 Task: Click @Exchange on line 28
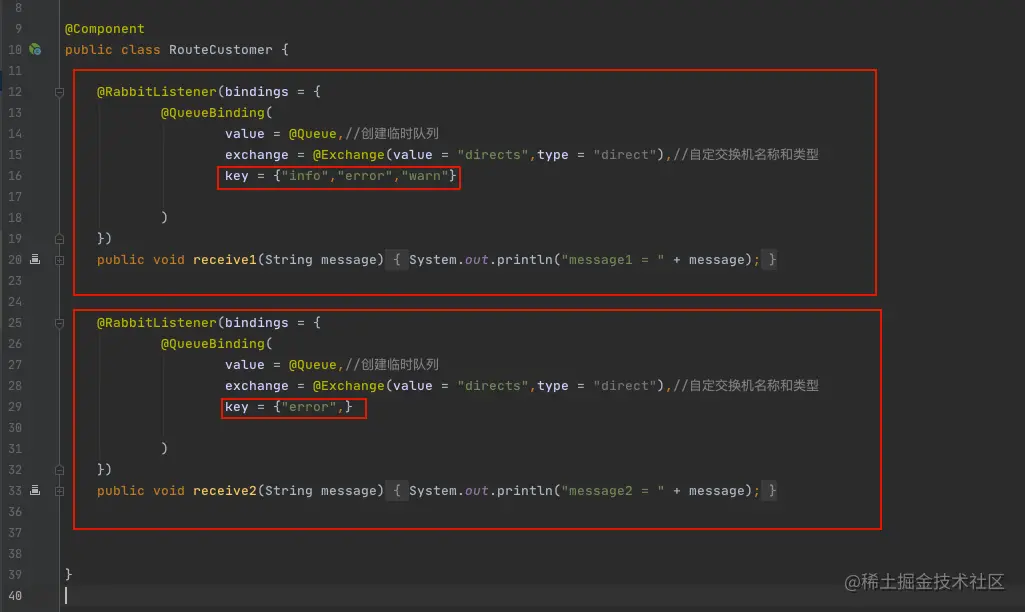pyautogui.click(x=348, y=385)
